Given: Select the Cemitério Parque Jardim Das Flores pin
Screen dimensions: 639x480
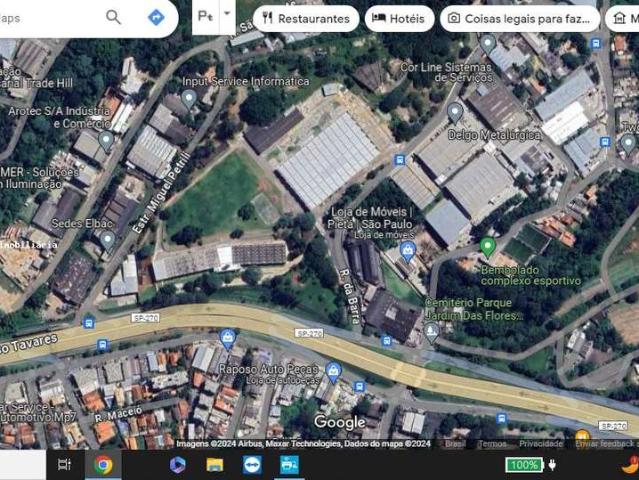Looking at the screenshot, I should [x=431, y=332].
